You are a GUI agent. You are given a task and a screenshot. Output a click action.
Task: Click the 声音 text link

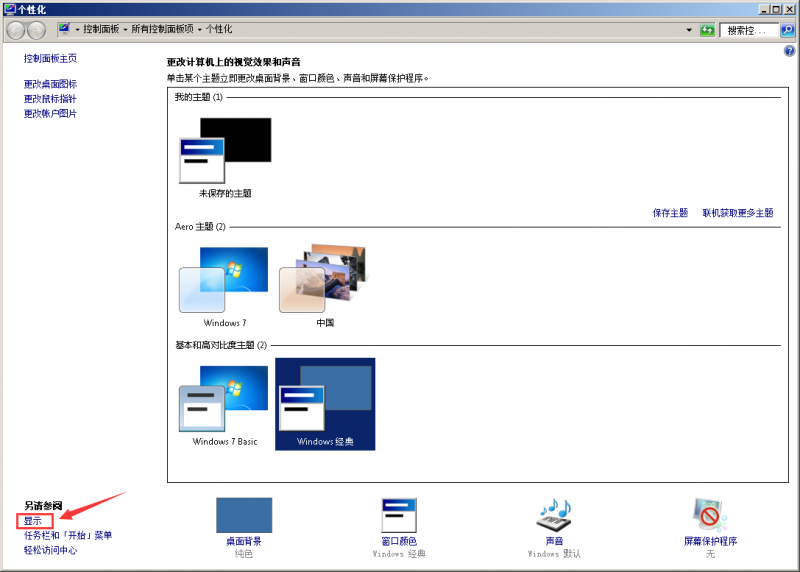(554, 541)
